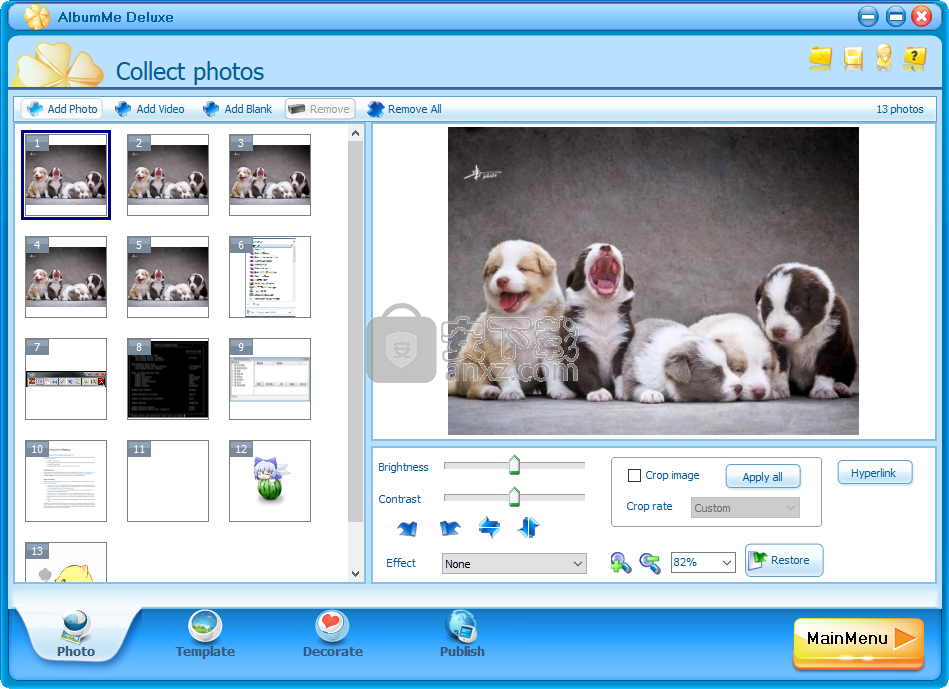Click the 13 photos count label
The image size is (949, 689).
(x=899, y=109)
